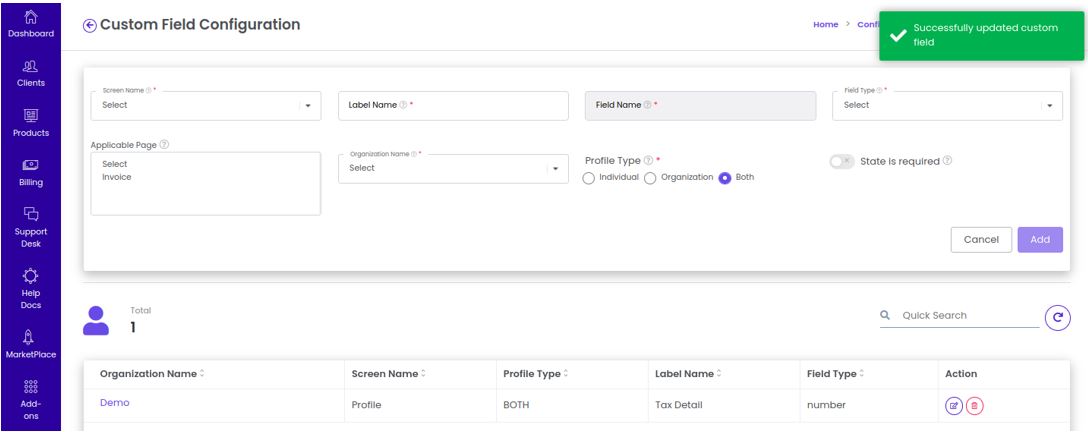Go to Home in the breadcrumb
This screenshot has height=432, width=1088.
coord(826,24)
